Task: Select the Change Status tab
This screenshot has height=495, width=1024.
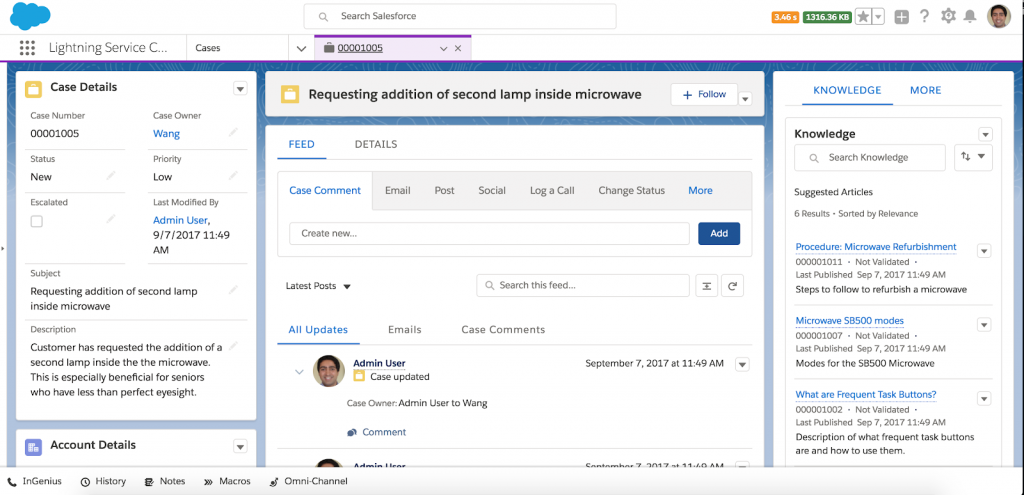Action: (632, 191)
